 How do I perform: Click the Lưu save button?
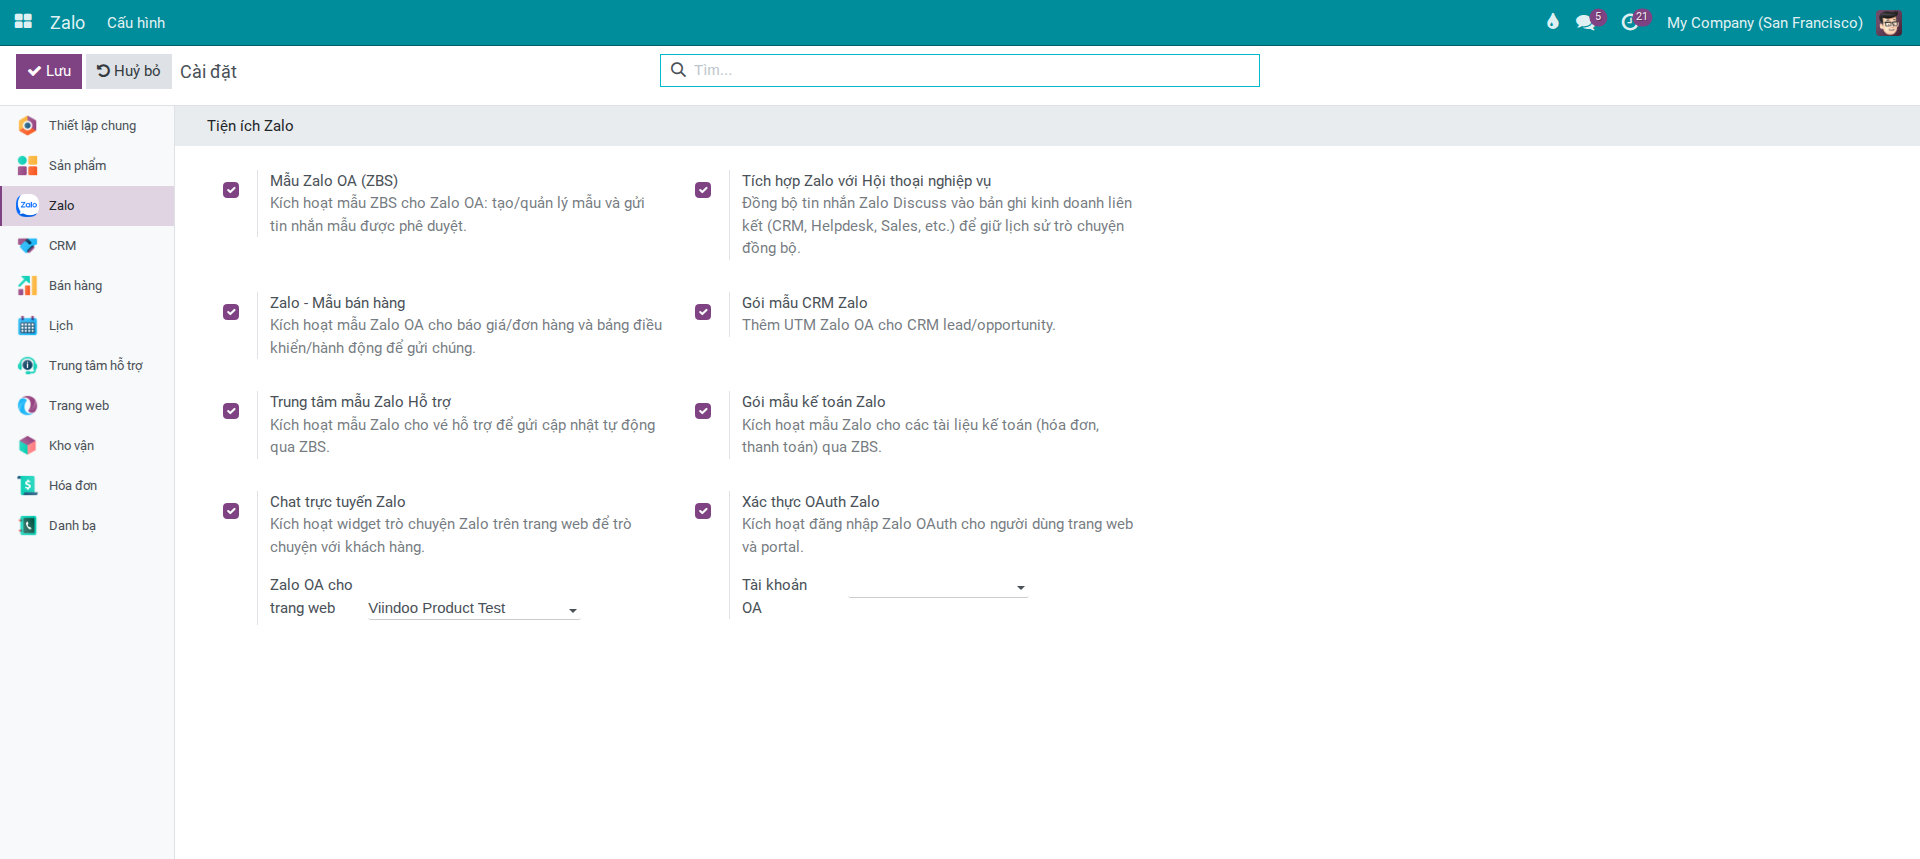(49, 71)
